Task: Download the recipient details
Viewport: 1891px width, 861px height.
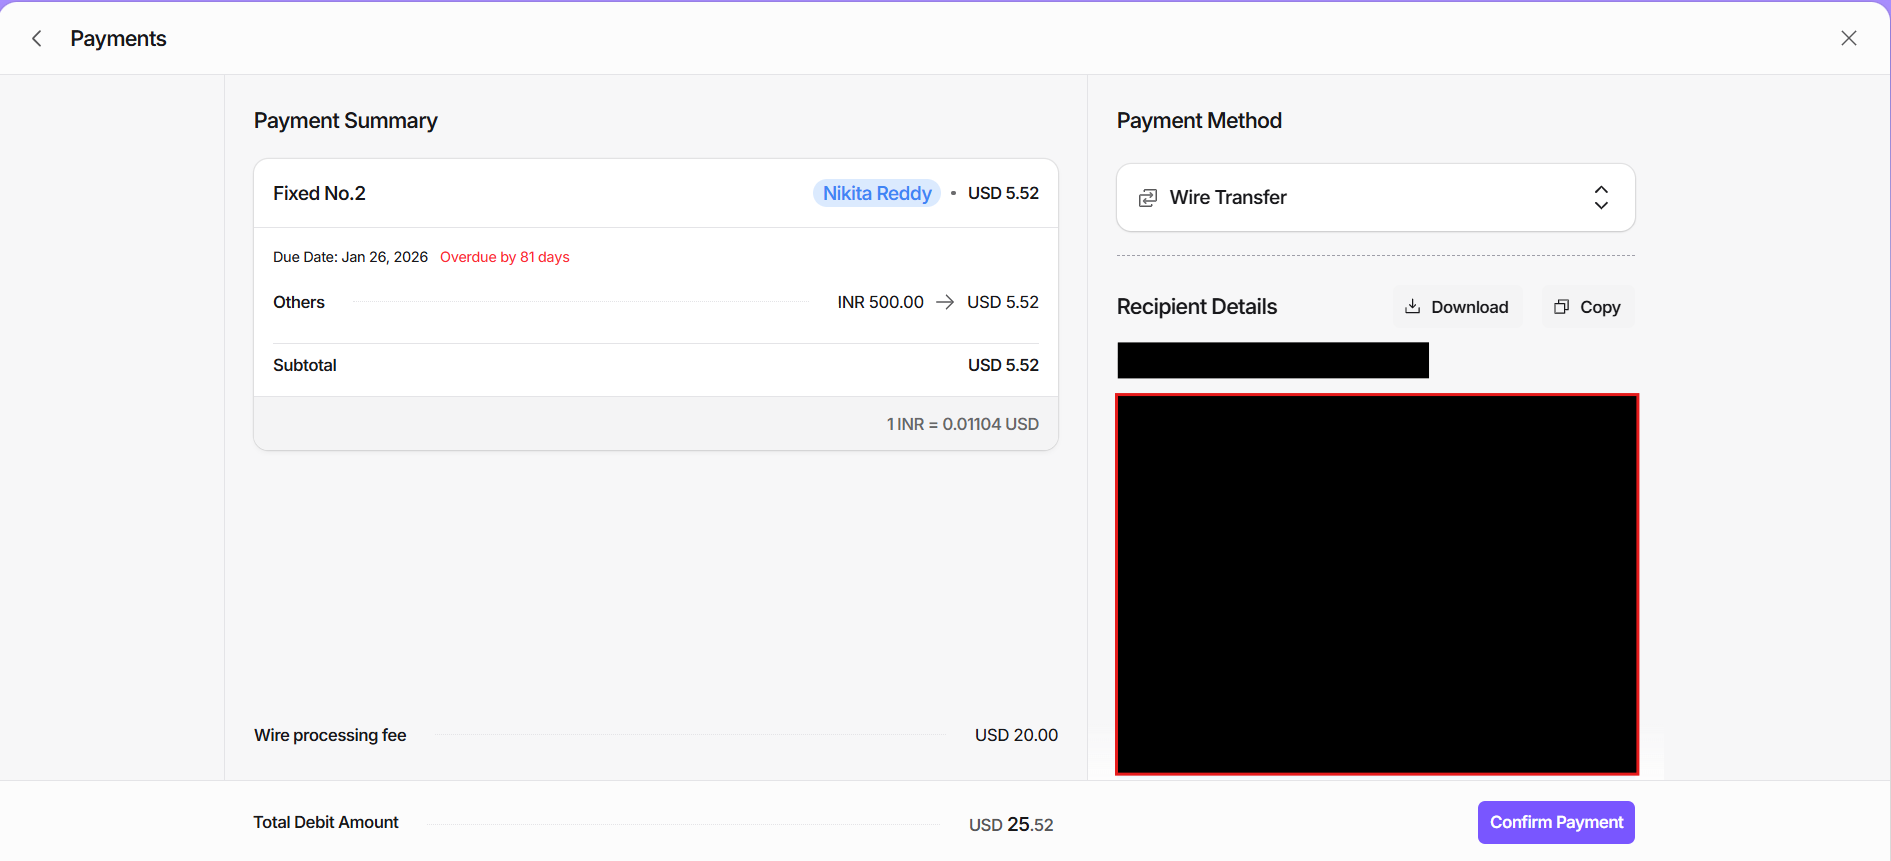Action: [x=1457, y=307]
